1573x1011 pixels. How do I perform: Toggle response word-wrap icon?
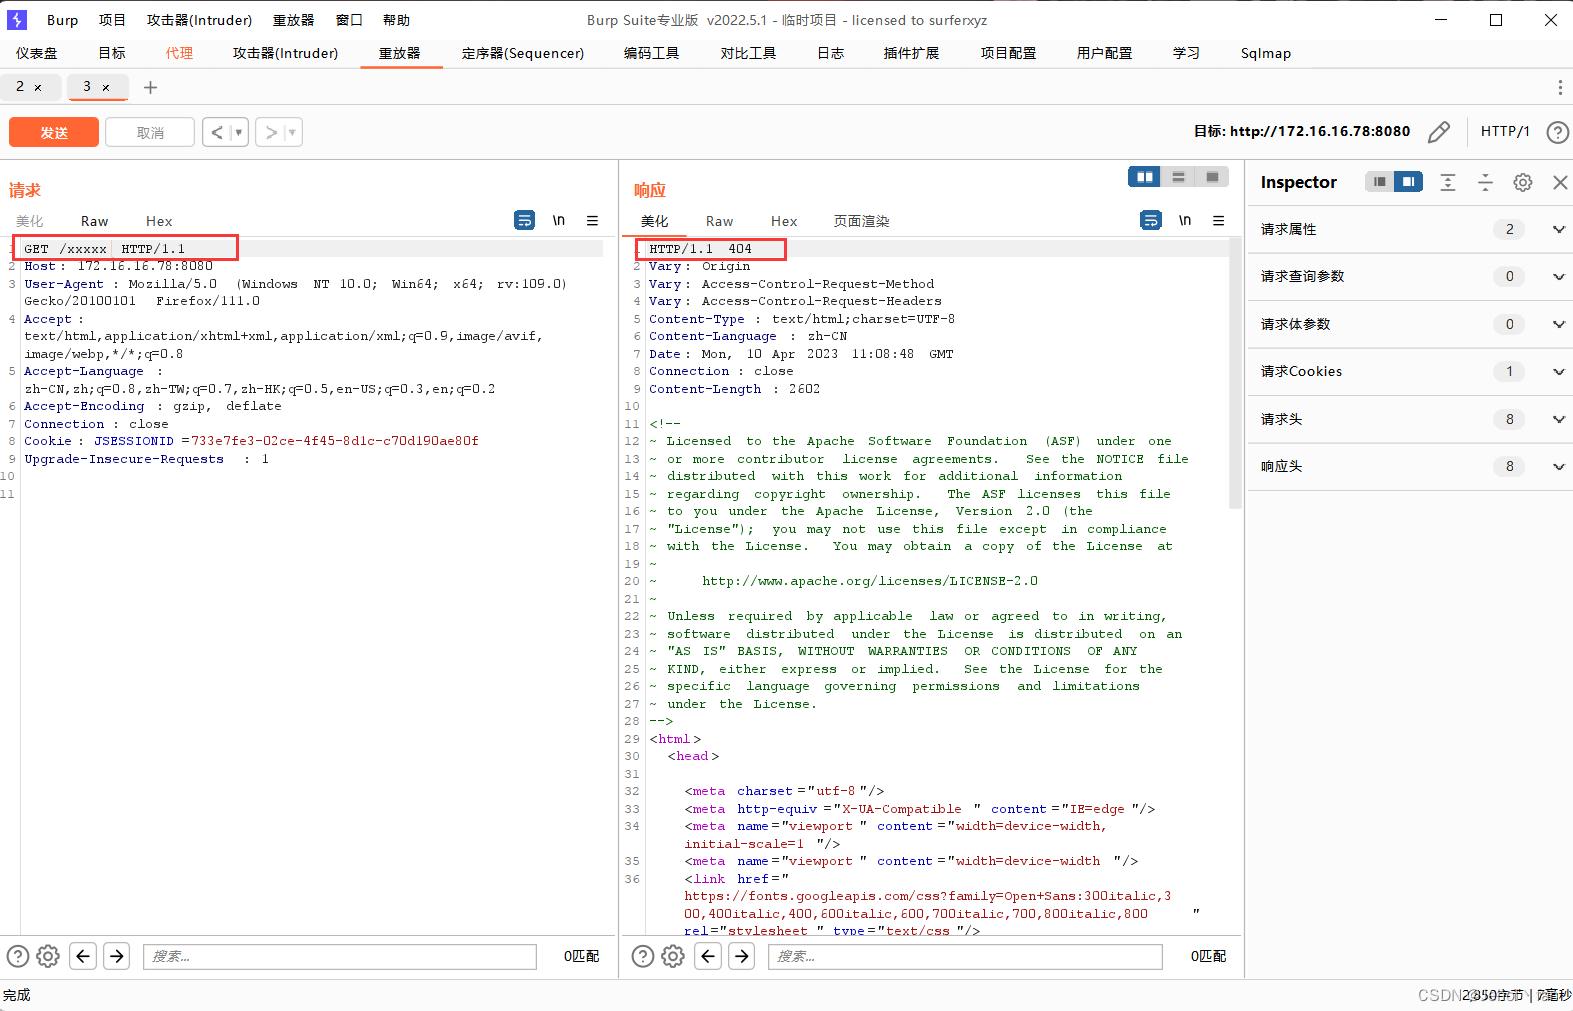(1151, 221)
